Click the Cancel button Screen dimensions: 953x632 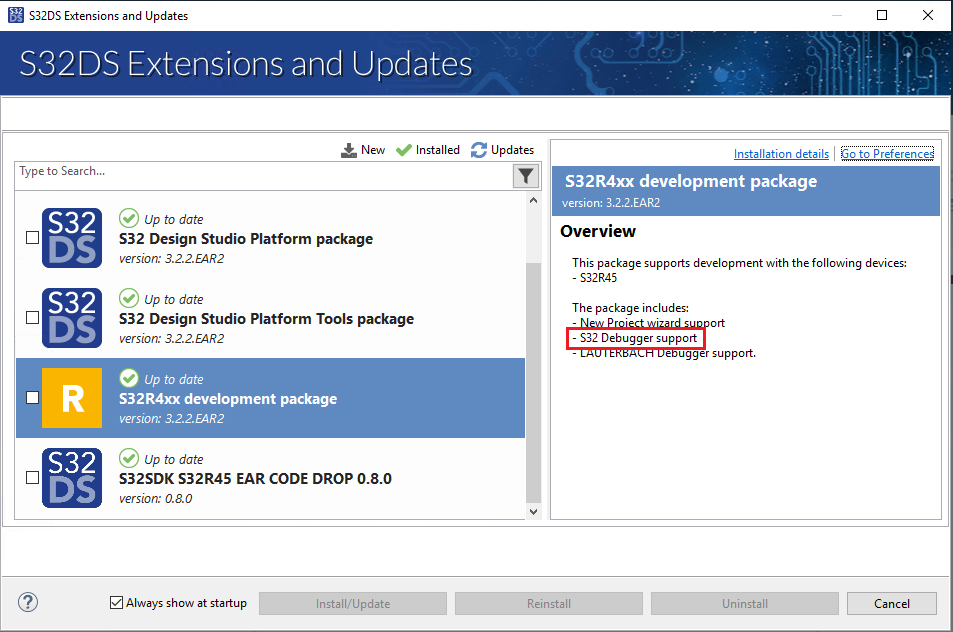[x=891, y=603]
